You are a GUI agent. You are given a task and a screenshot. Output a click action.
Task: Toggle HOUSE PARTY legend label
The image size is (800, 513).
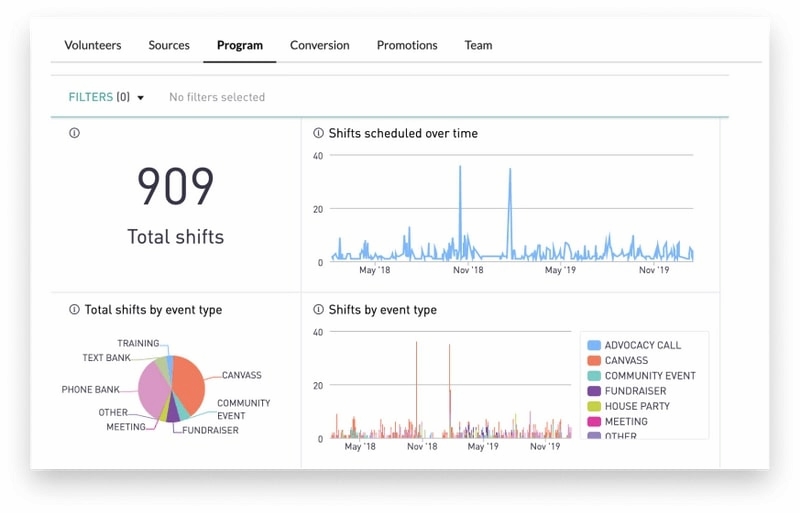[637, 406]
